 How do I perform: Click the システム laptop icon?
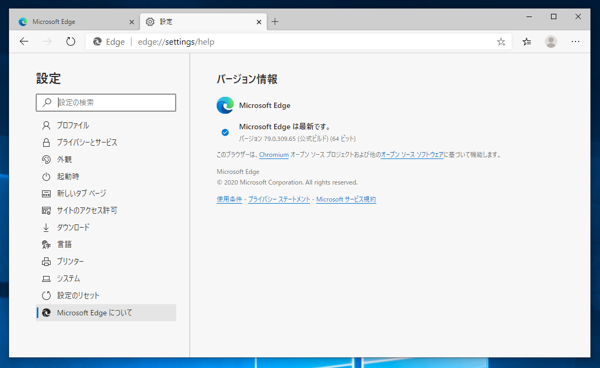tap(46, 278)
